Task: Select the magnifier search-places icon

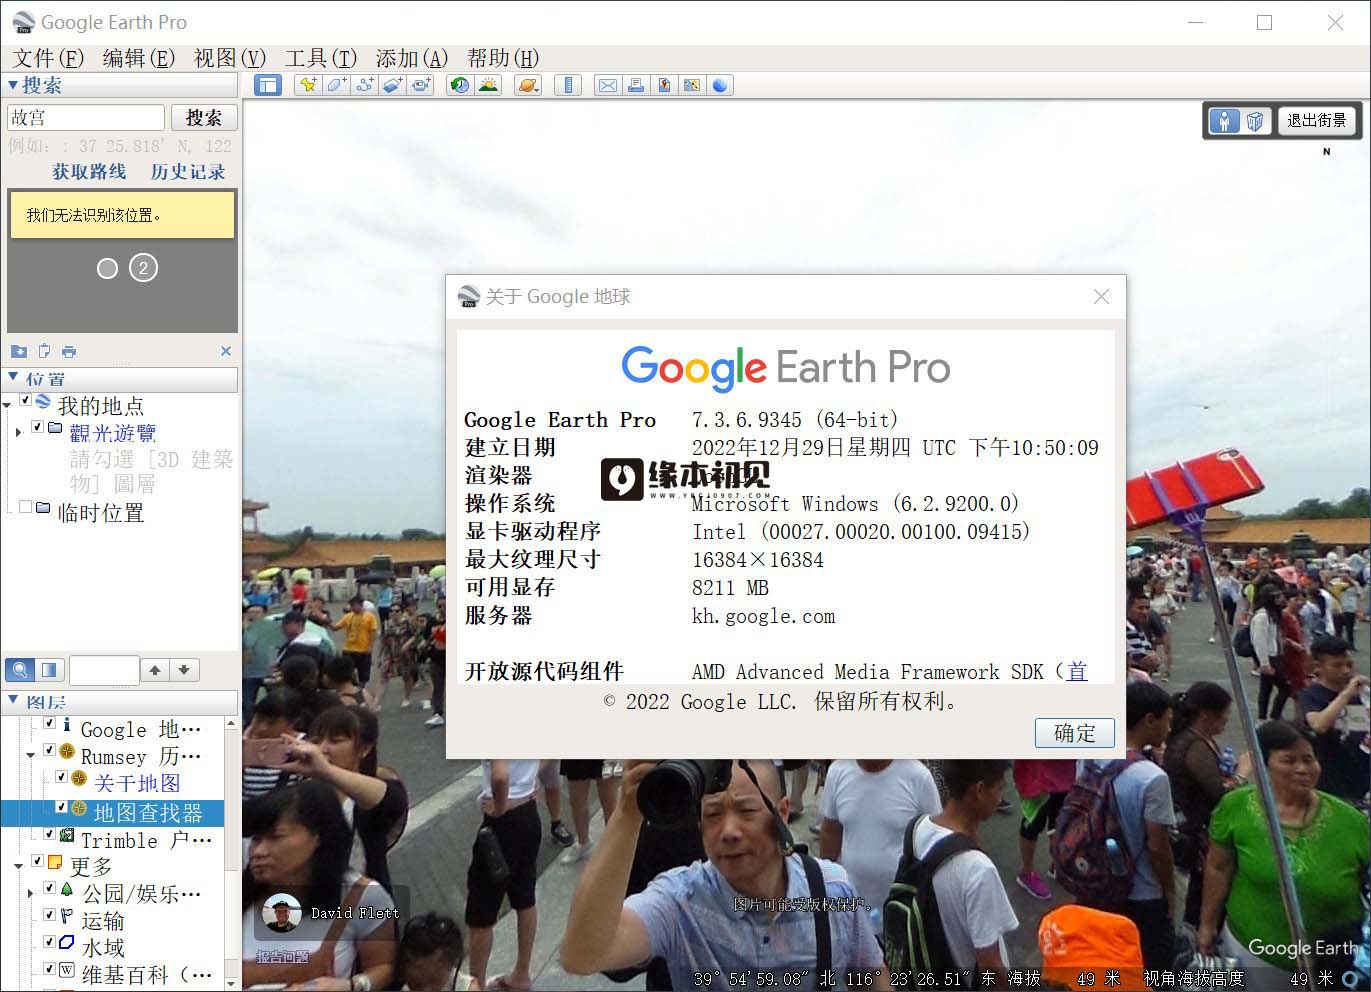Action: click(19, 669)
